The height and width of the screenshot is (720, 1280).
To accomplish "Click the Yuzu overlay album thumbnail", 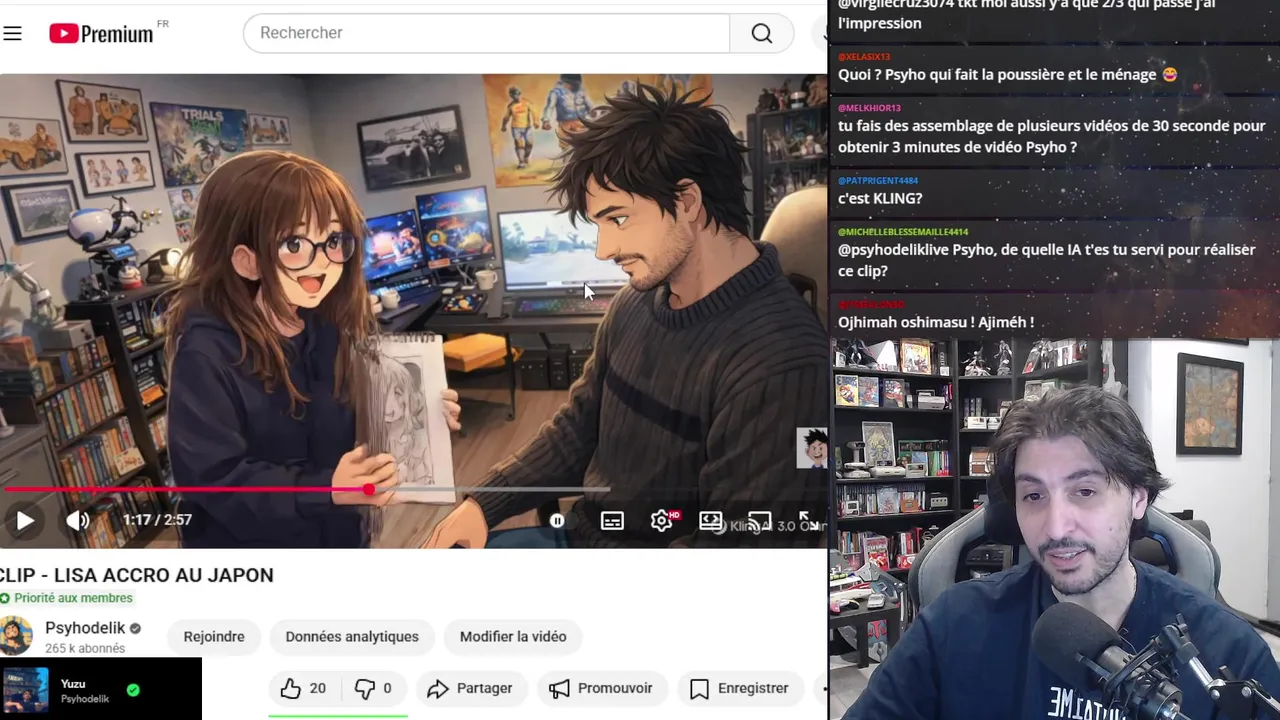I will coord(26,690).
